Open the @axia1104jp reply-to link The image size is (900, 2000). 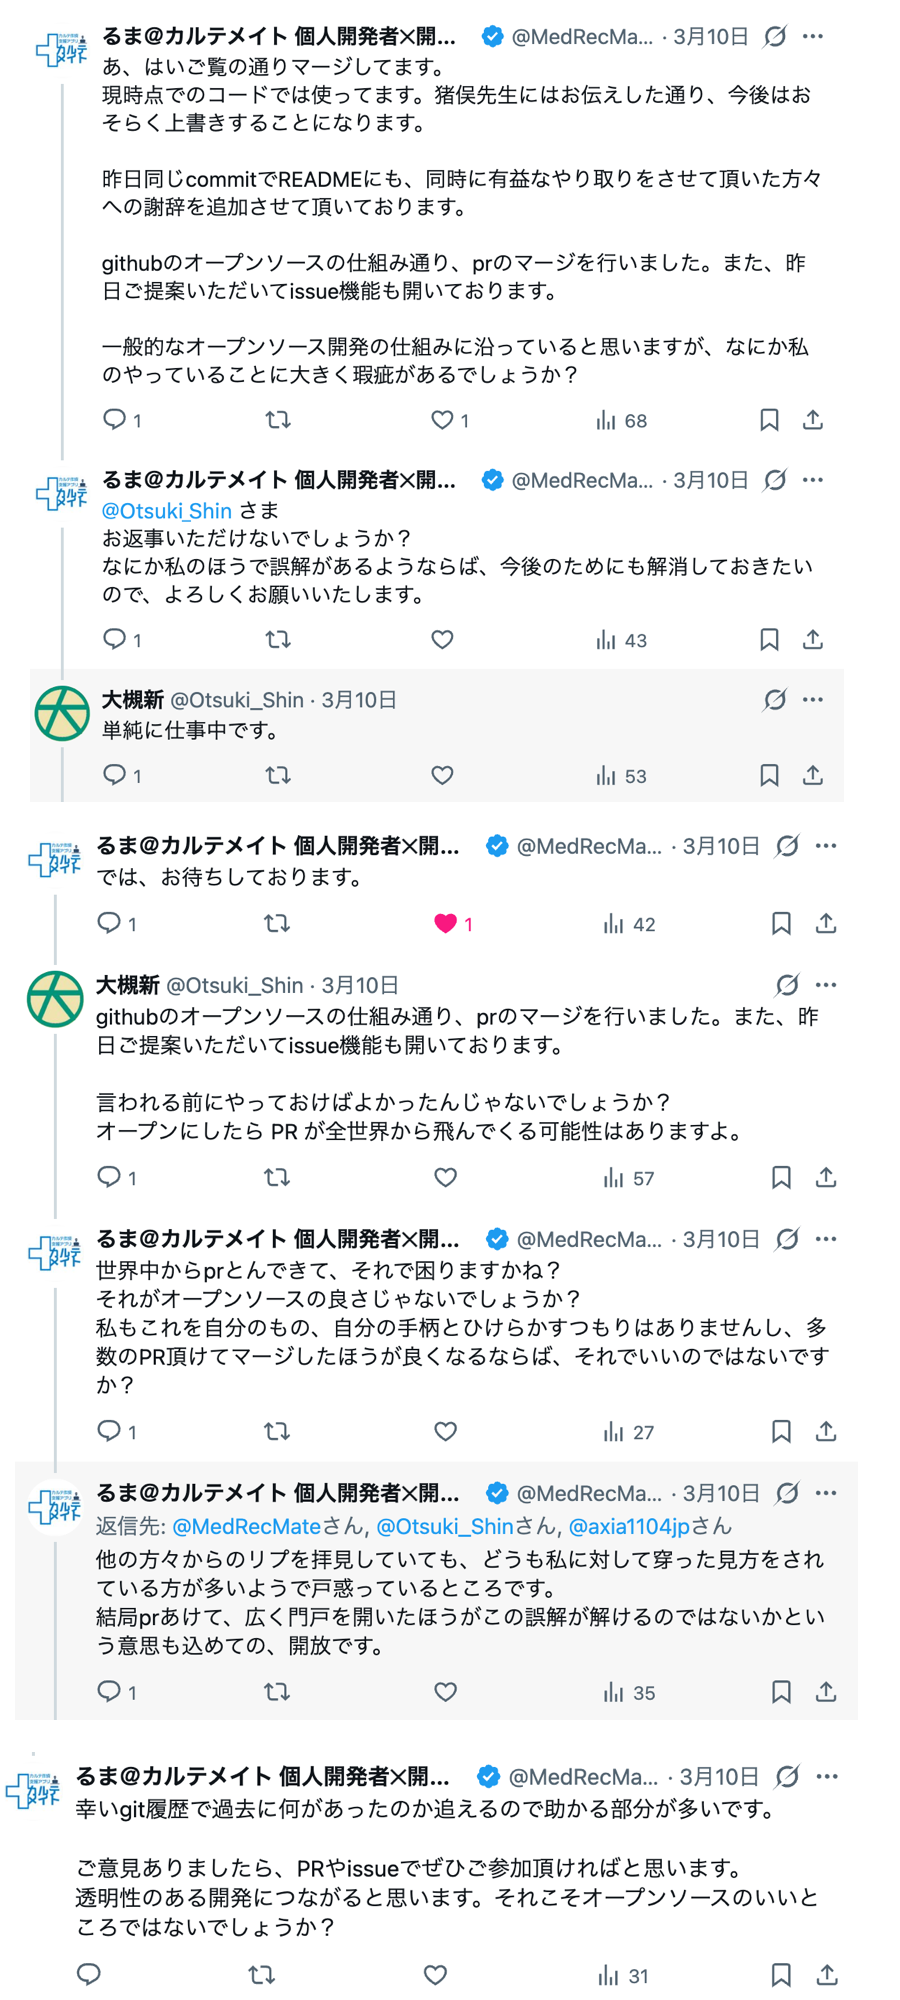(629, 1526)
